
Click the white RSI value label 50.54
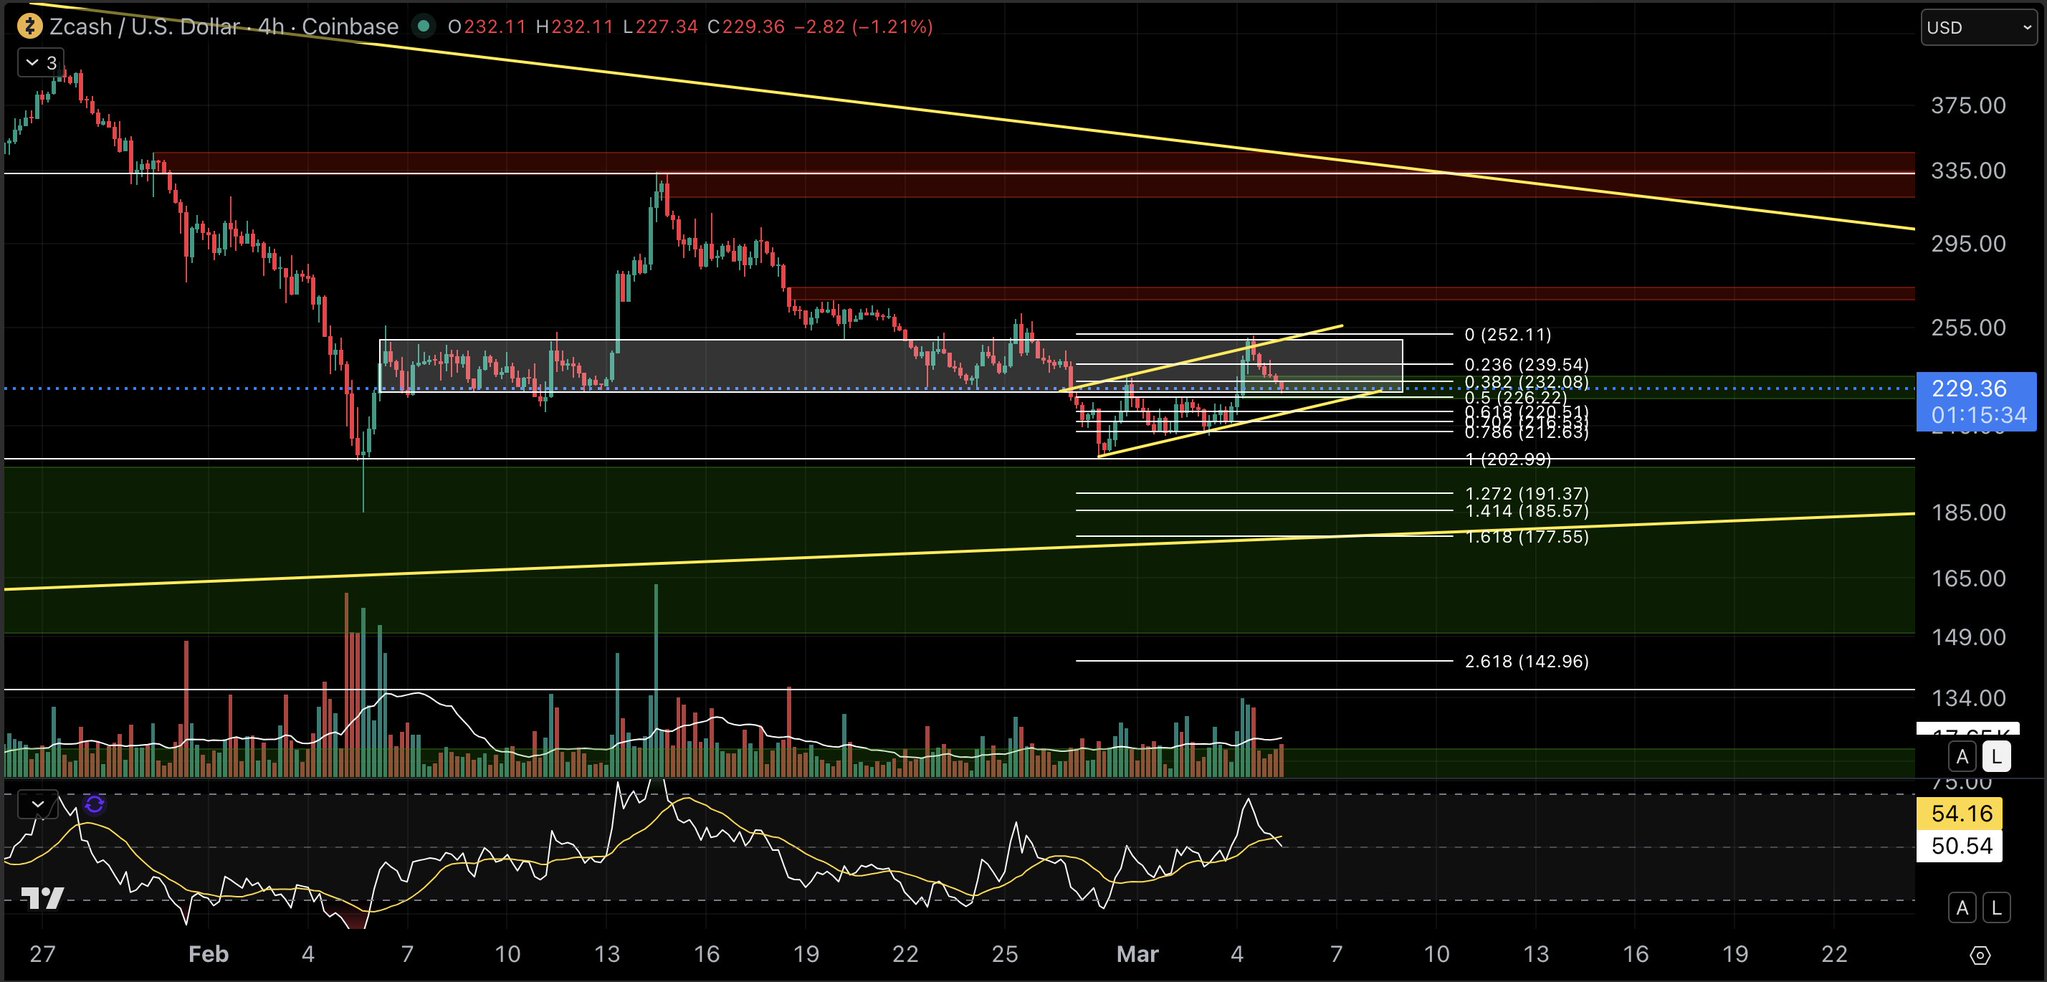(x=1961, y=846)
